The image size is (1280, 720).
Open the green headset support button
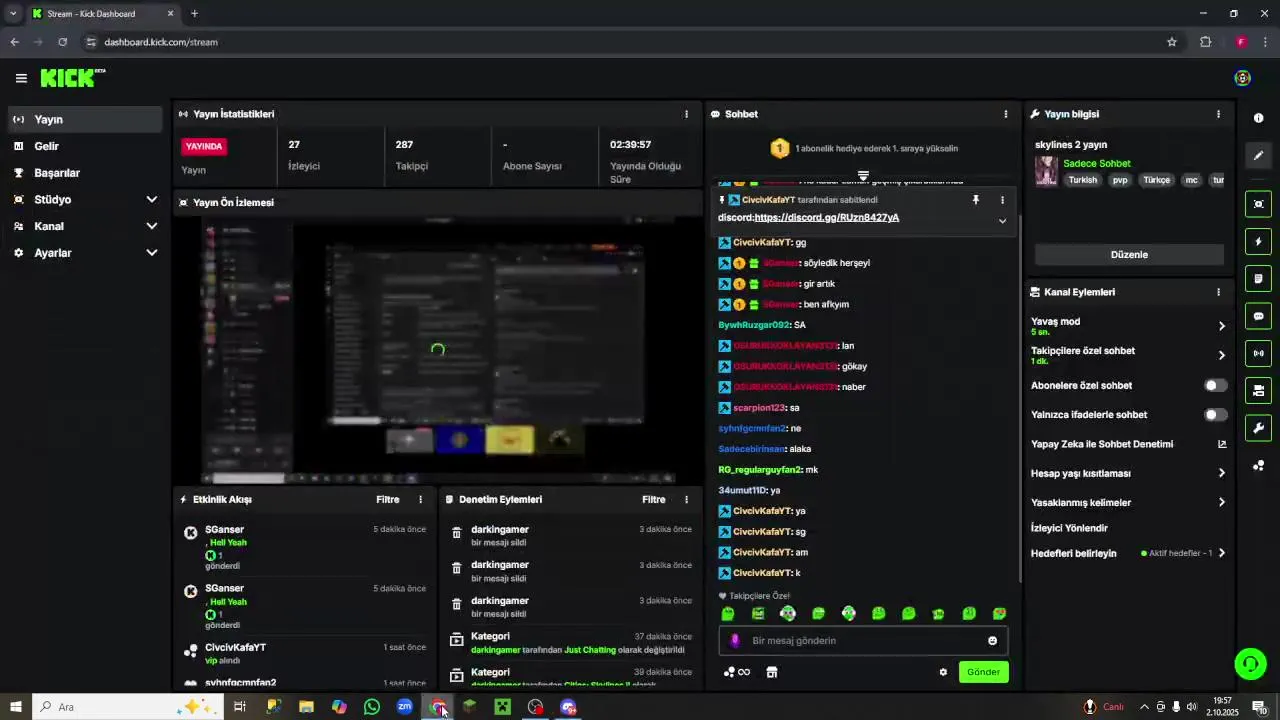(1249, 663)
